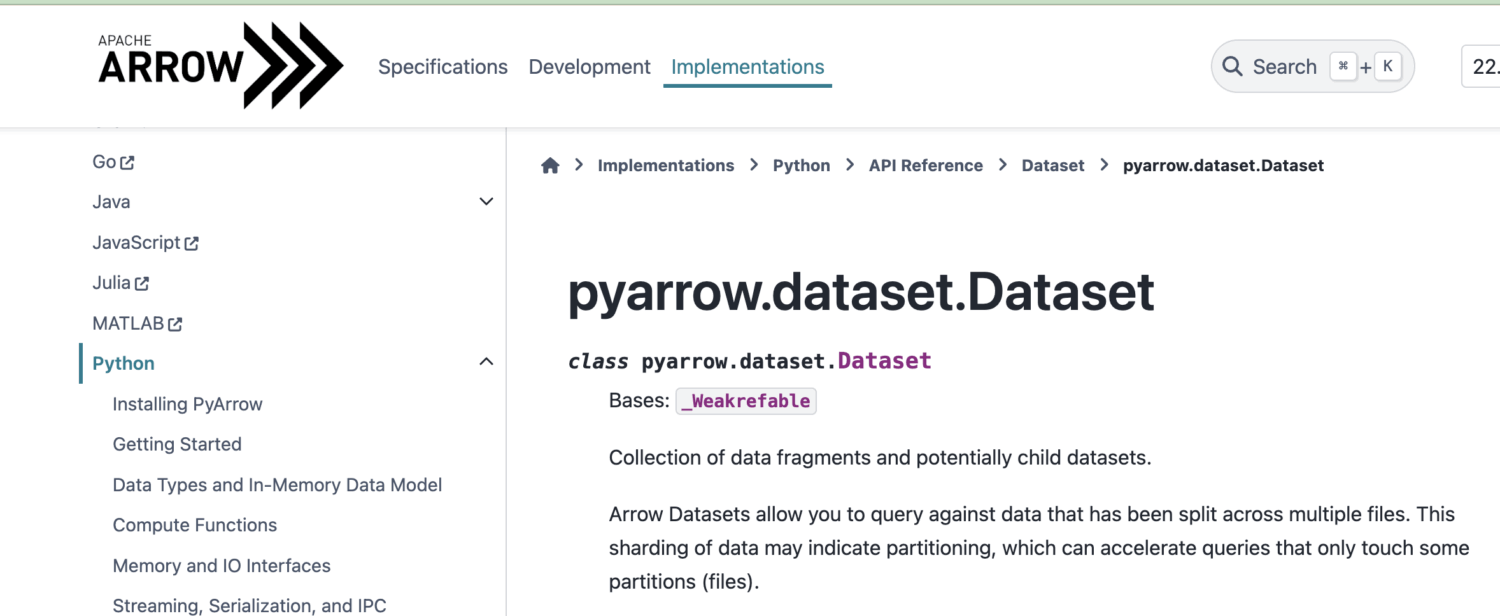Viewport: 1500px width, 616px height.
Task: Click the Apache Arrow logo
Action: 220,65
